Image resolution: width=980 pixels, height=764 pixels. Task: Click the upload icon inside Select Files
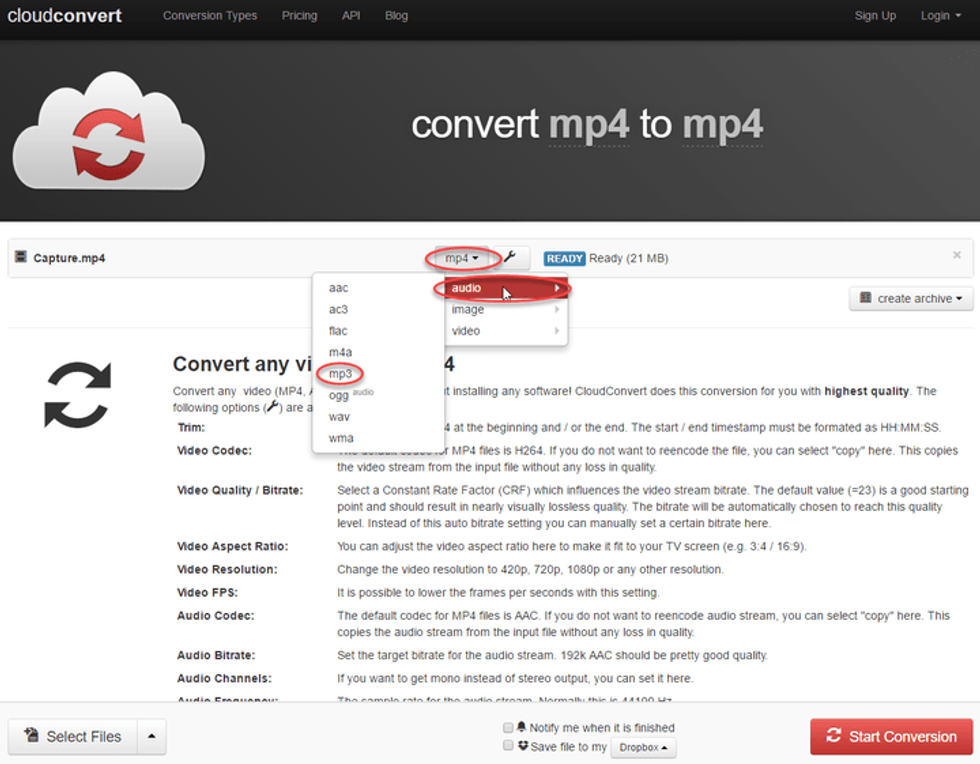(33, 736)
